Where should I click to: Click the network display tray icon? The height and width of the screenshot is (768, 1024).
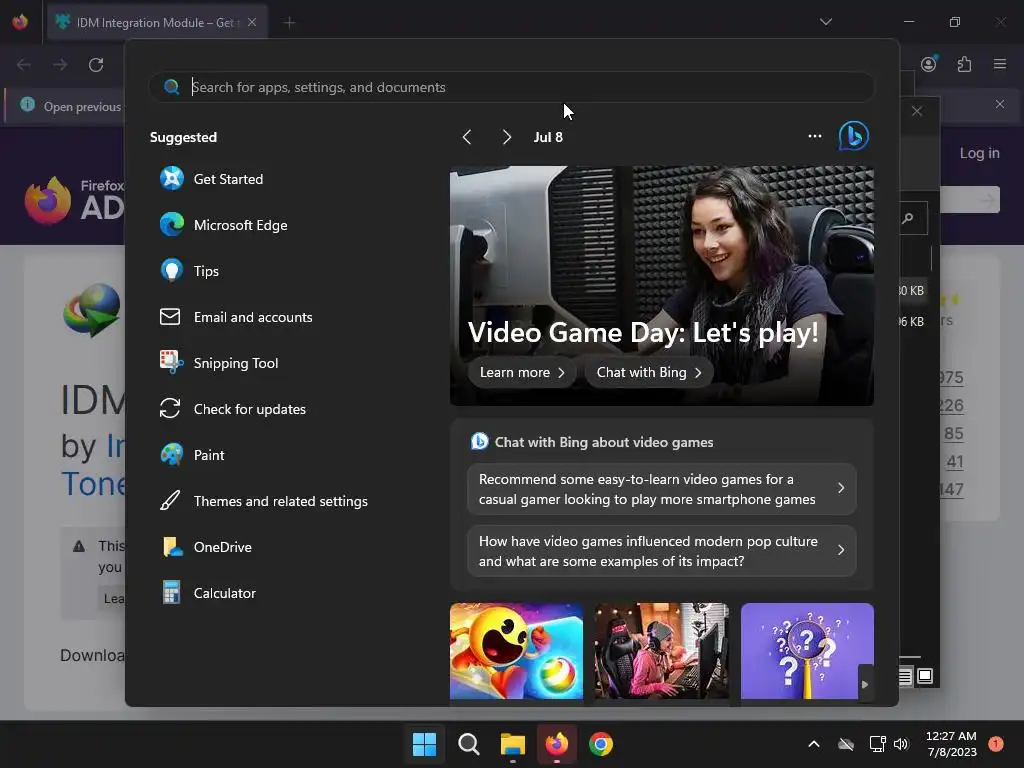click(x=877, y=744)
